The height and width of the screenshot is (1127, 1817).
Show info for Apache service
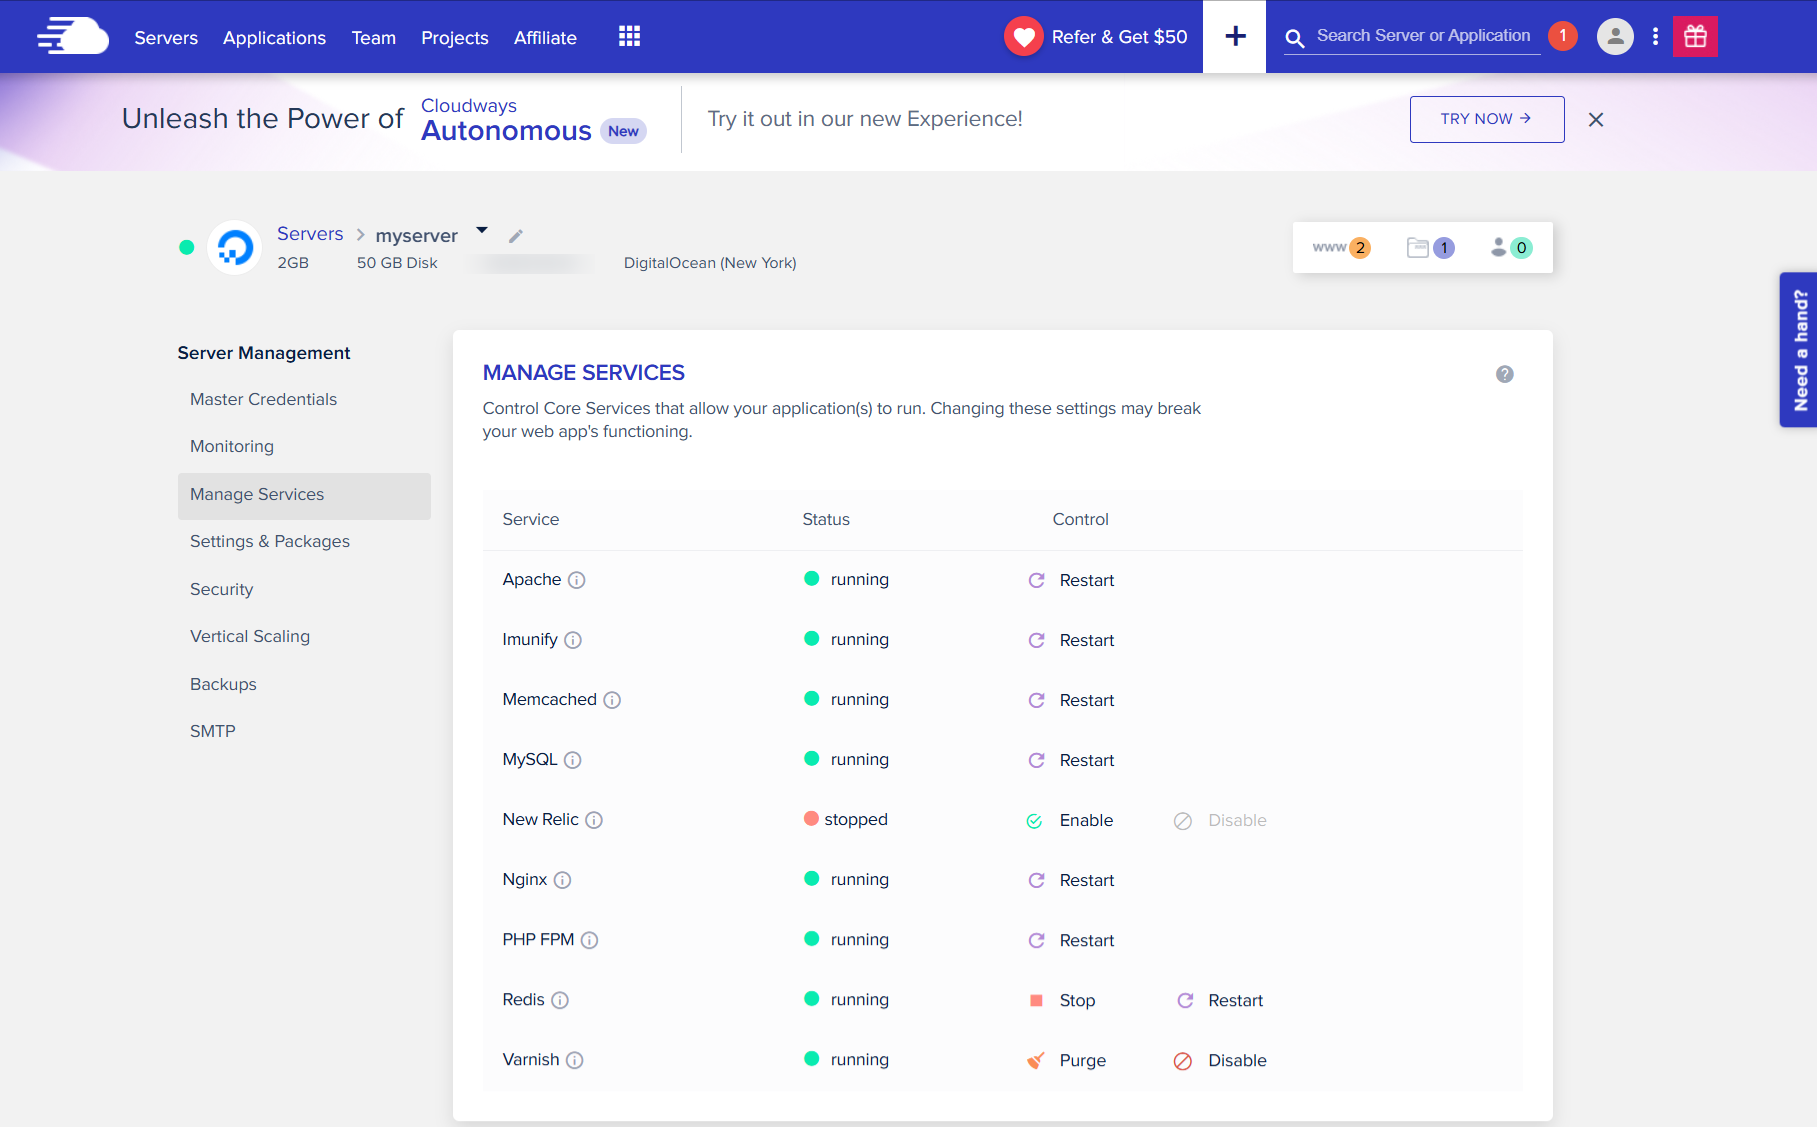point(577,580)
